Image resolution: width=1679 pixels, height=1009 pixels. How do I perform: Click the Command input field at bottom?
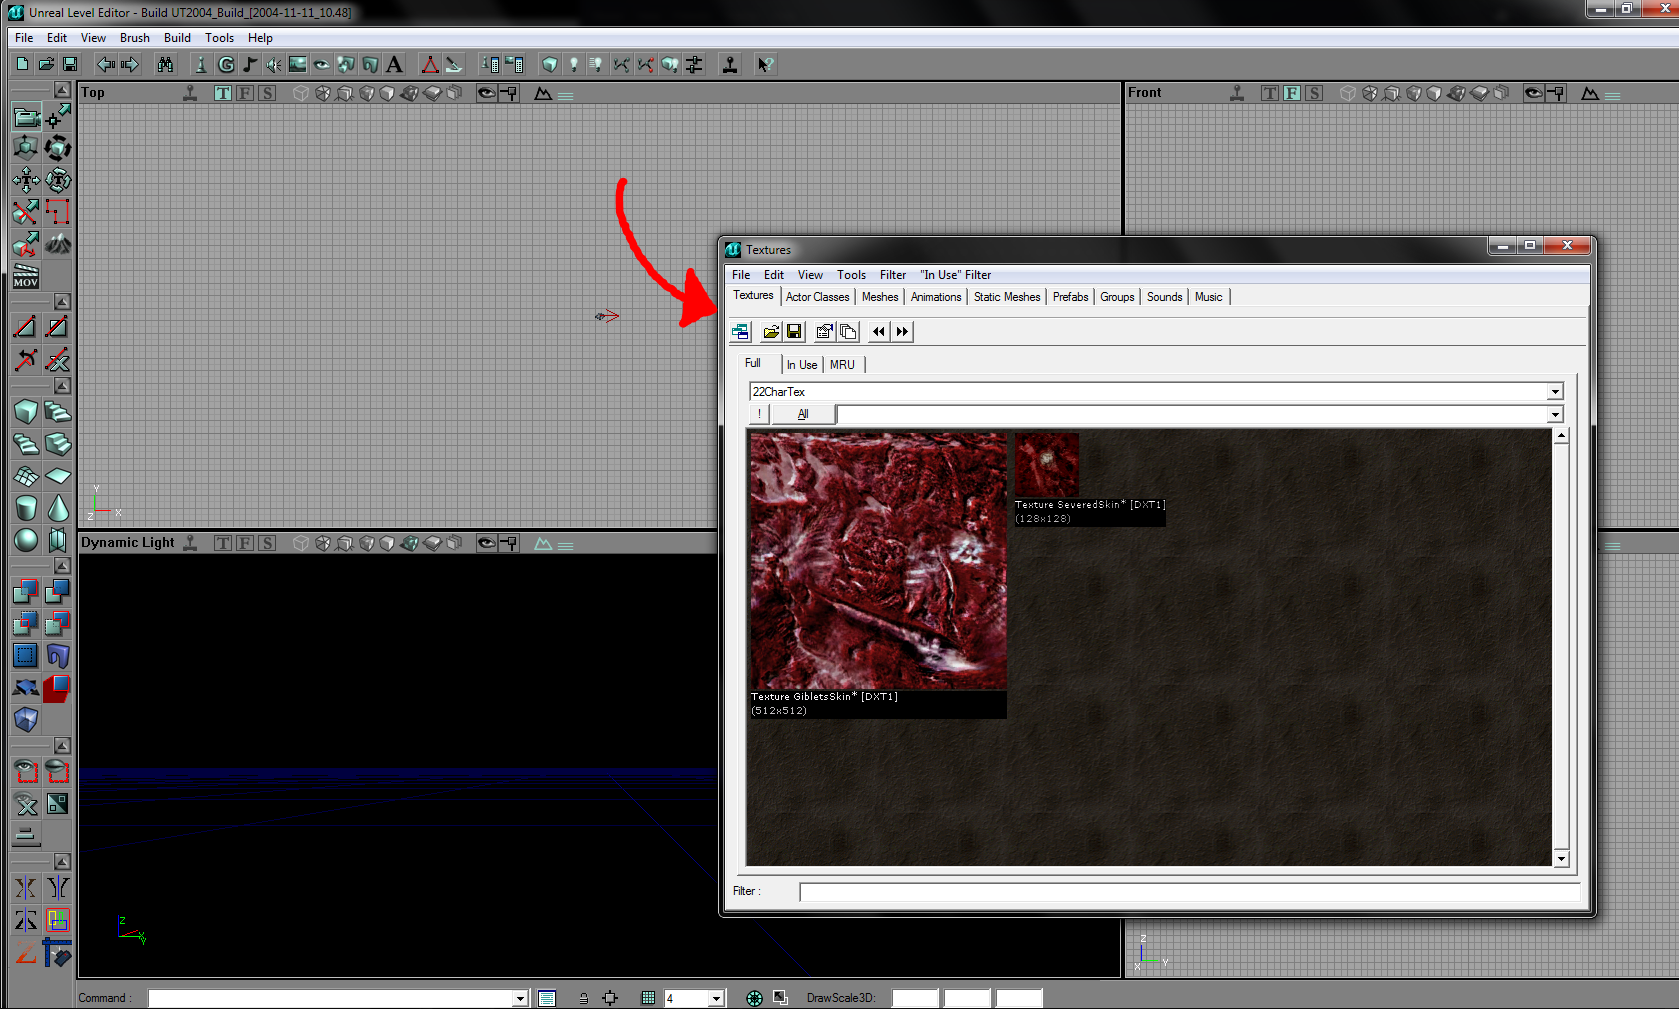point(330,998)
